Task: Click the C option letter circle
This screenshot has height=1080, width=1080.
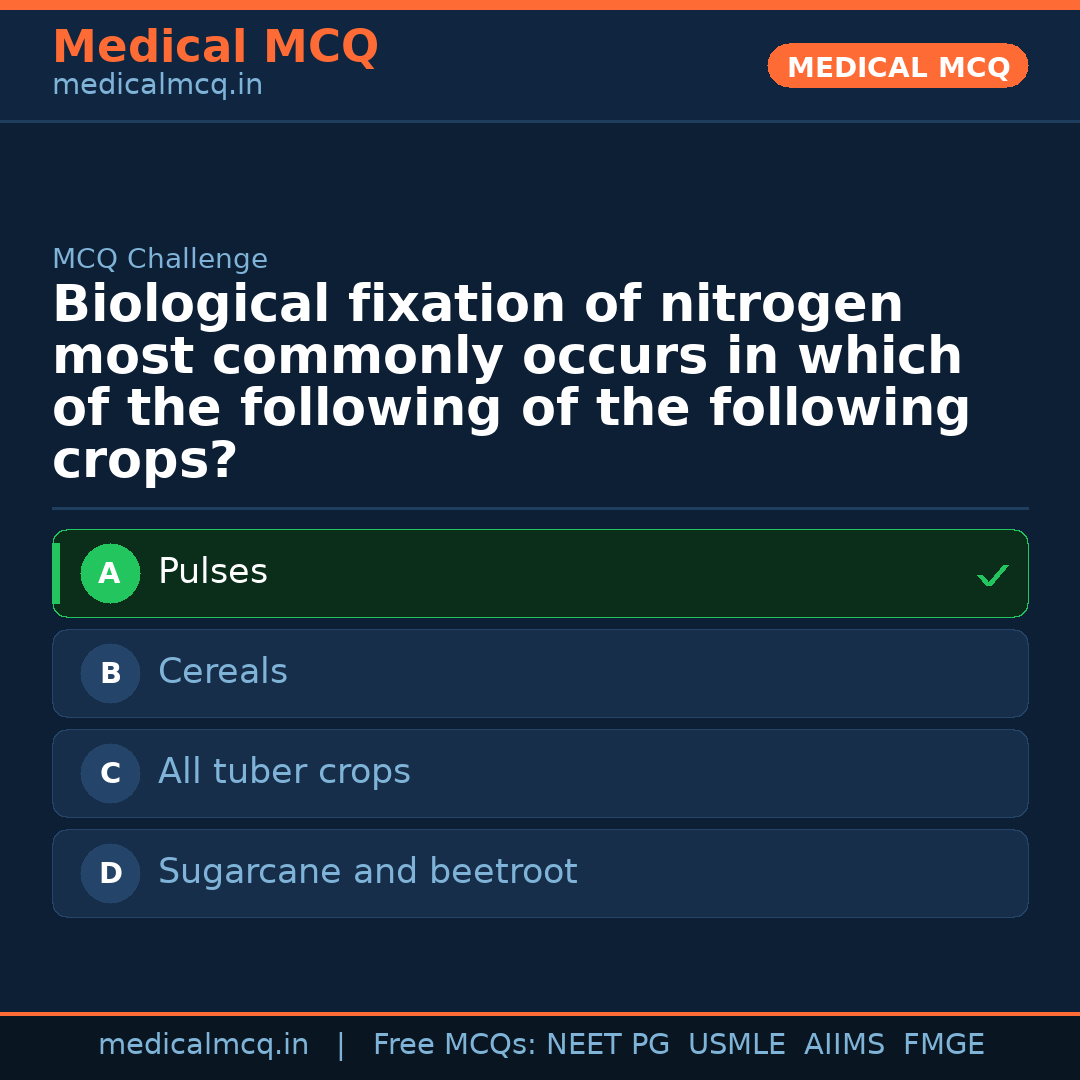Action: 110,774
